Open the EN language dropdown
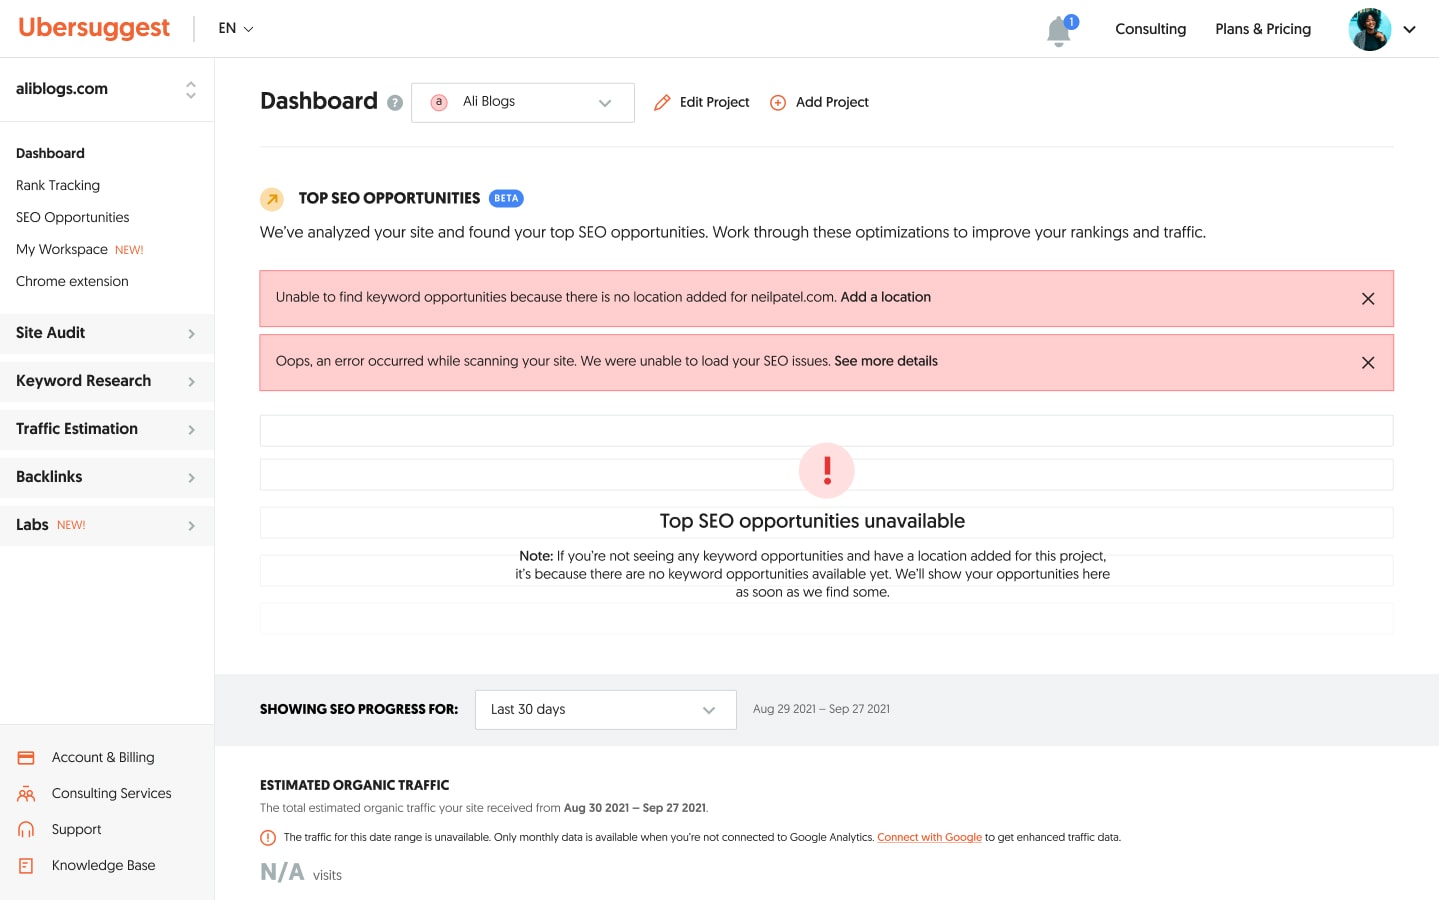 click(236, 29)
